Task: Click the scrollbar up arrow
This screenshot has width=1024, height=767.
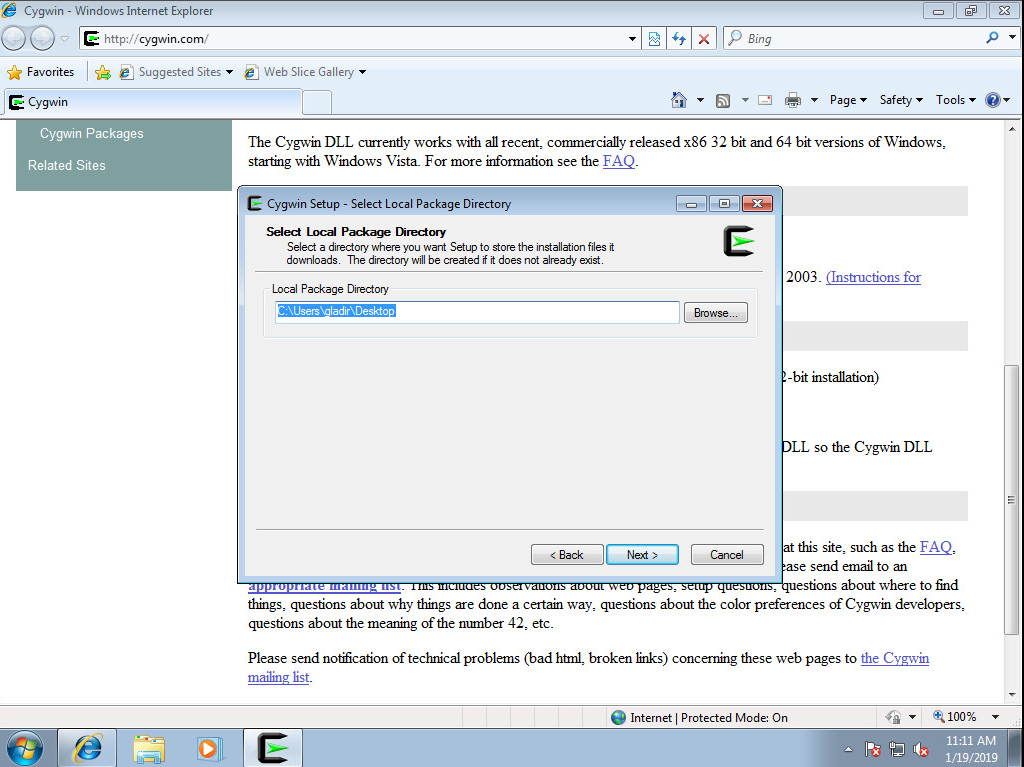Action: (1012, 129)
